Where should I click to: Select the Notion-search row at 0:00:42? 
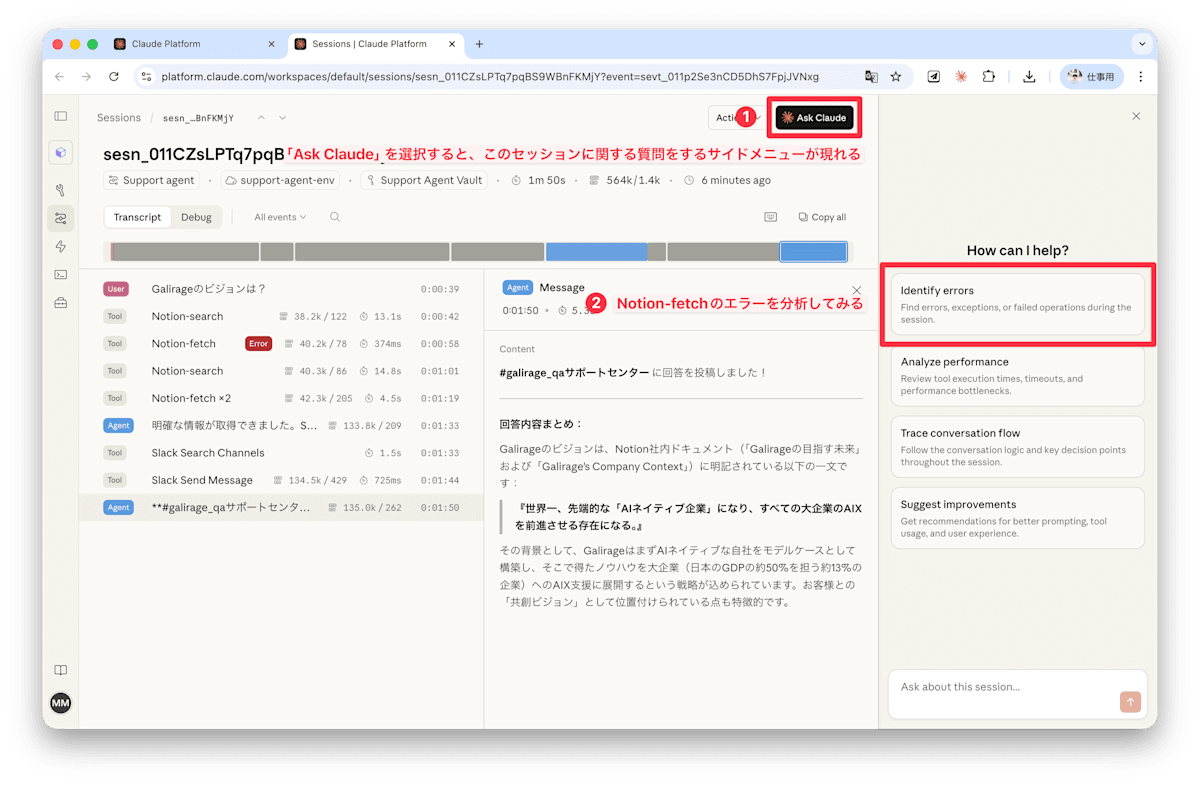click(281, 316)
